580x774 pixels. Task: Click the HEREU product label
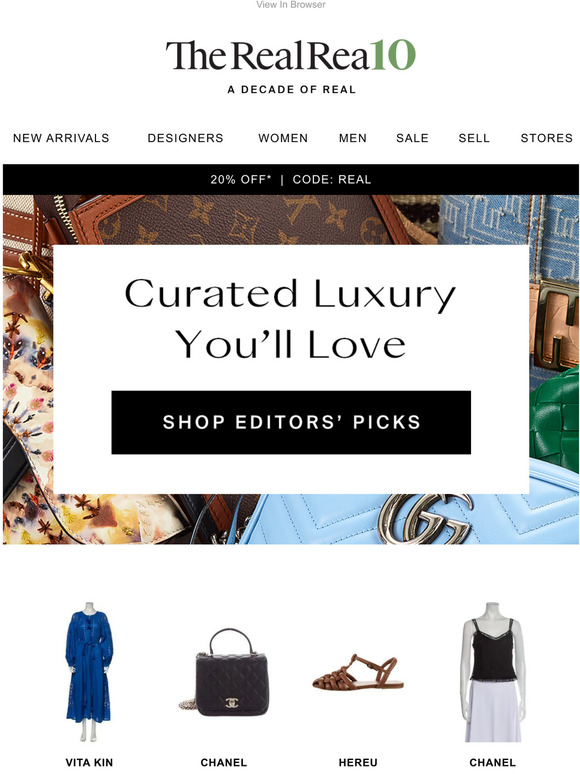[x=358, y=762]
